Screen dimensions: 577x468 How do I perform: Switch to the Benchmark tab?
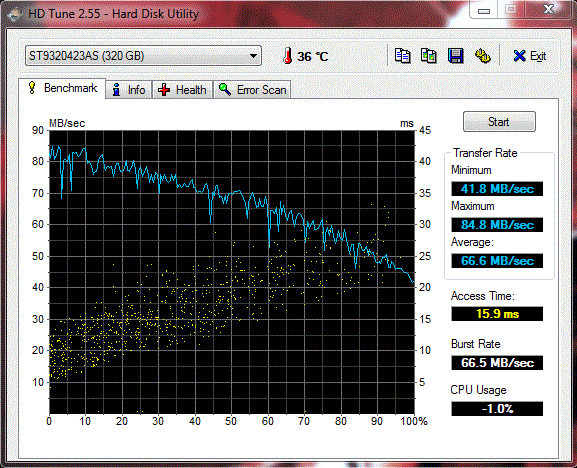pos(62,88)
